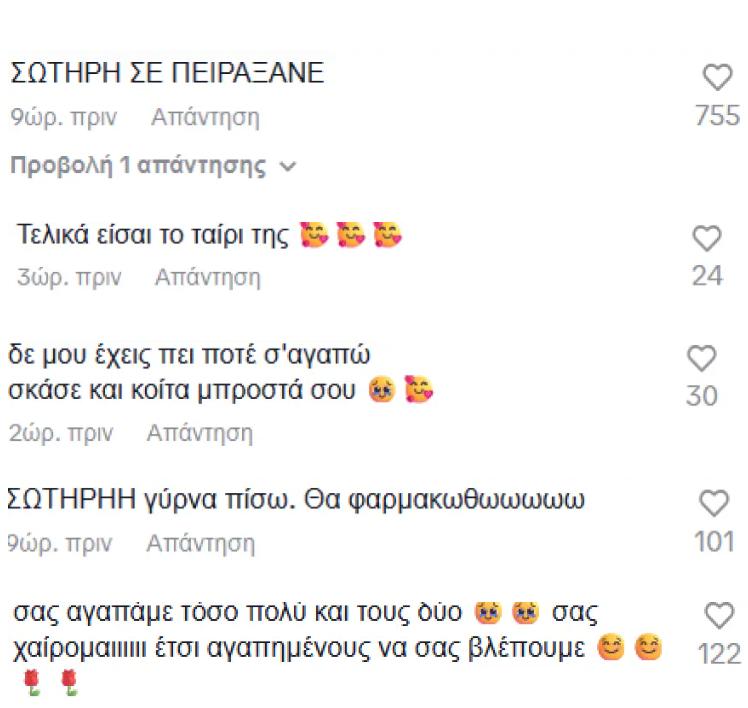The height and width of the screenshot is (708, 748).
Task: Click the rose emojis in last comment
Action: [50, 683]
